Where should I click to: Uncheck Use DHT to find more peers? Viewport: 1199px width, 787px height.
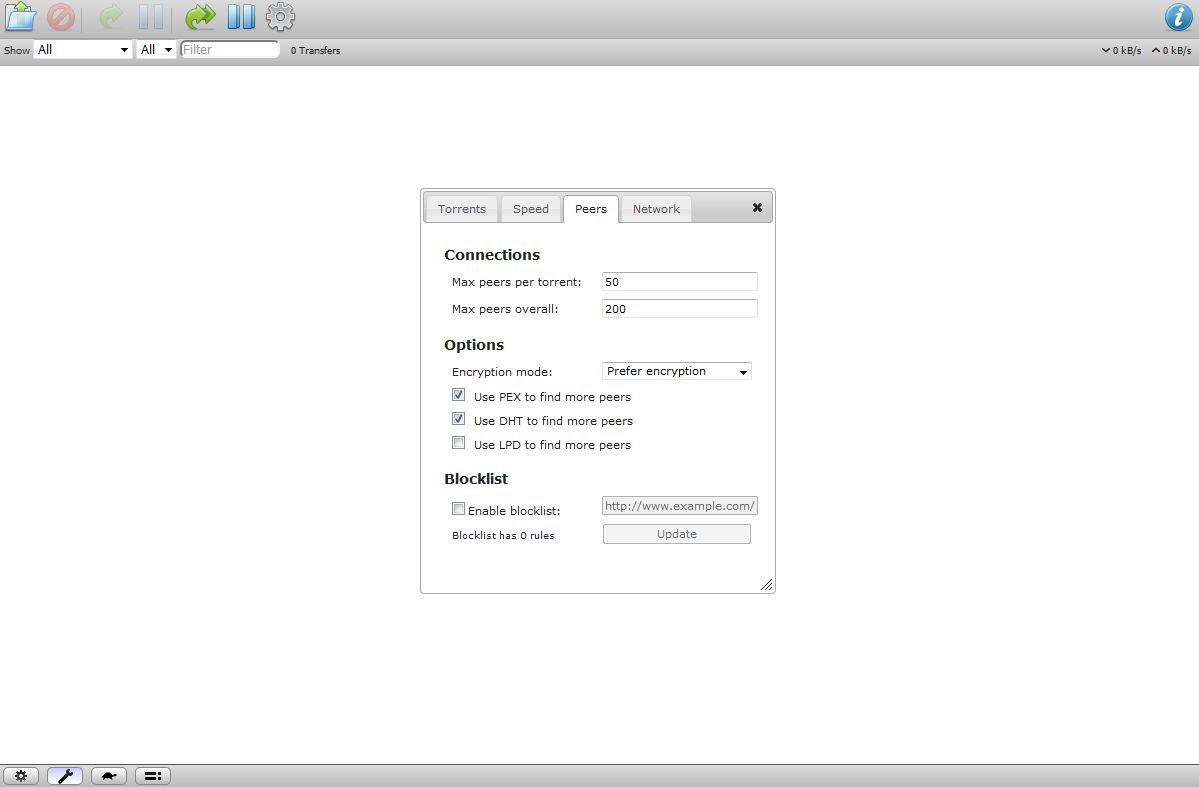(458, 418)
